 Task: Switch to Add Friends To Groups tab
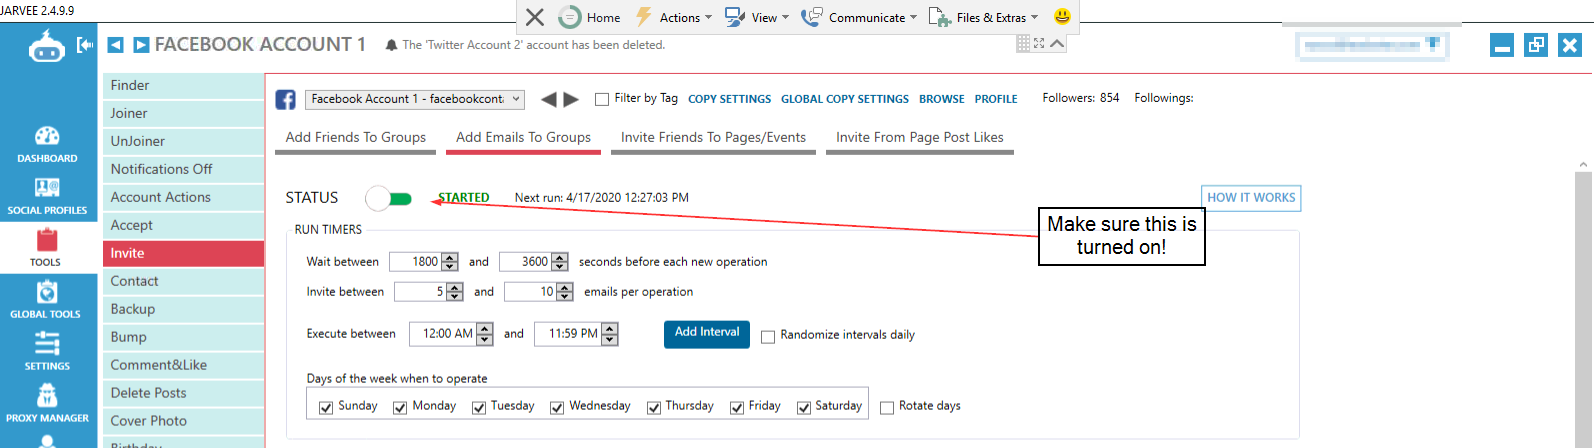tap(356, 139)
